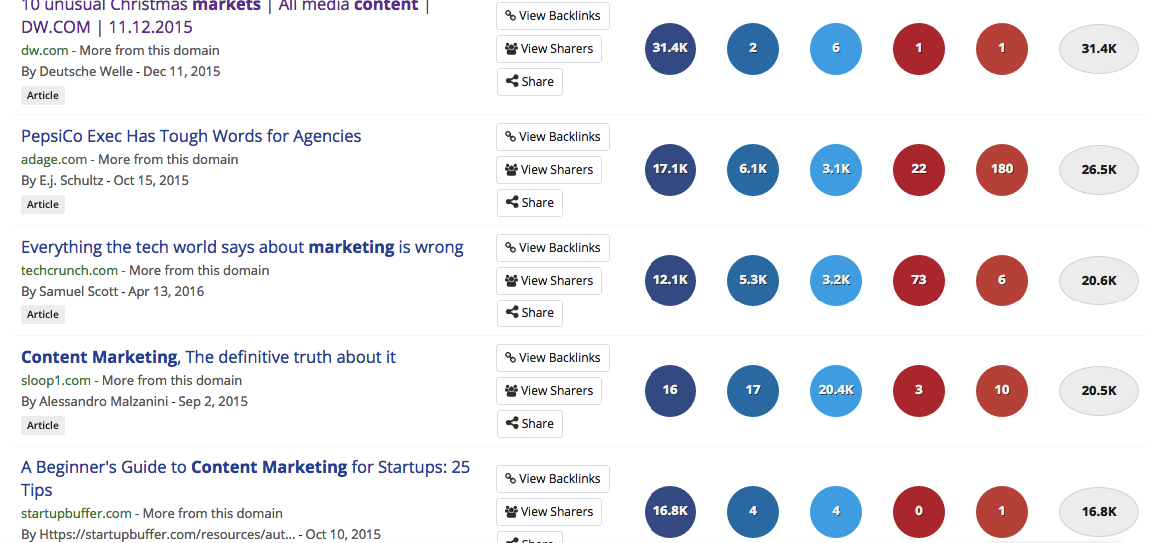Viewport: 1151px width, 543px height.
Task: Open "Everything the tech world says about marketing" article
Action: [x=242, y=247]
